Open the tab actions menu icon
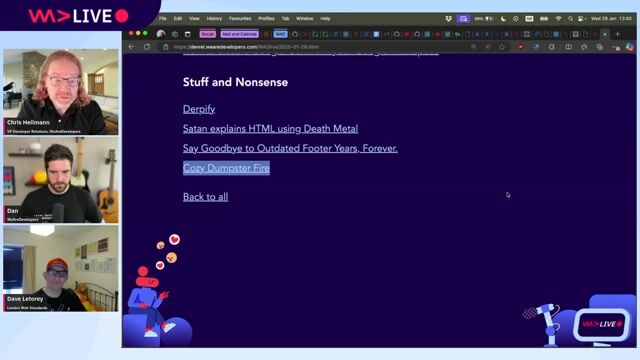This screenshot has height=360, width=640. click(x=188, y=34)
